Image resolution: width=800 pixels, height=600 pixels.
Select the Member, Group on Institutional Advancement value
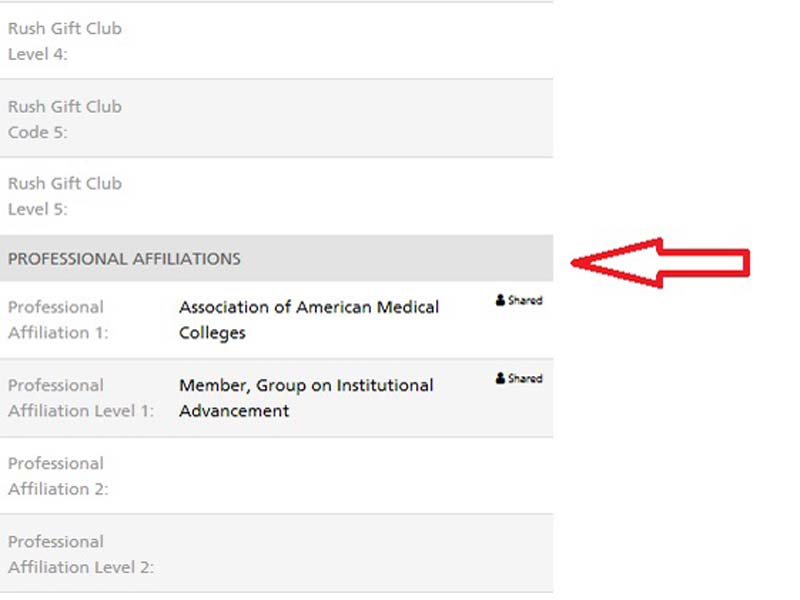(306, 398)
